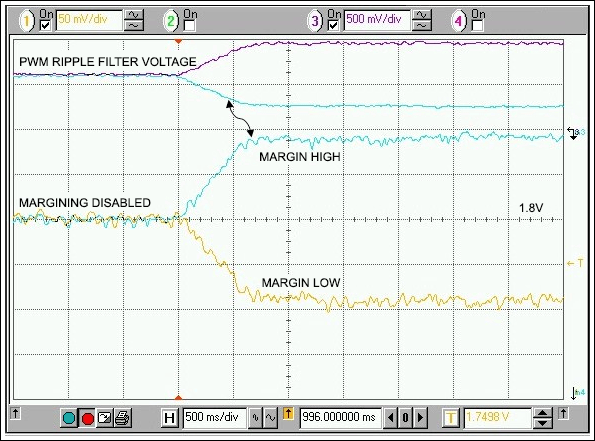Click the channel 1 yellow number badge

point(27,20)
